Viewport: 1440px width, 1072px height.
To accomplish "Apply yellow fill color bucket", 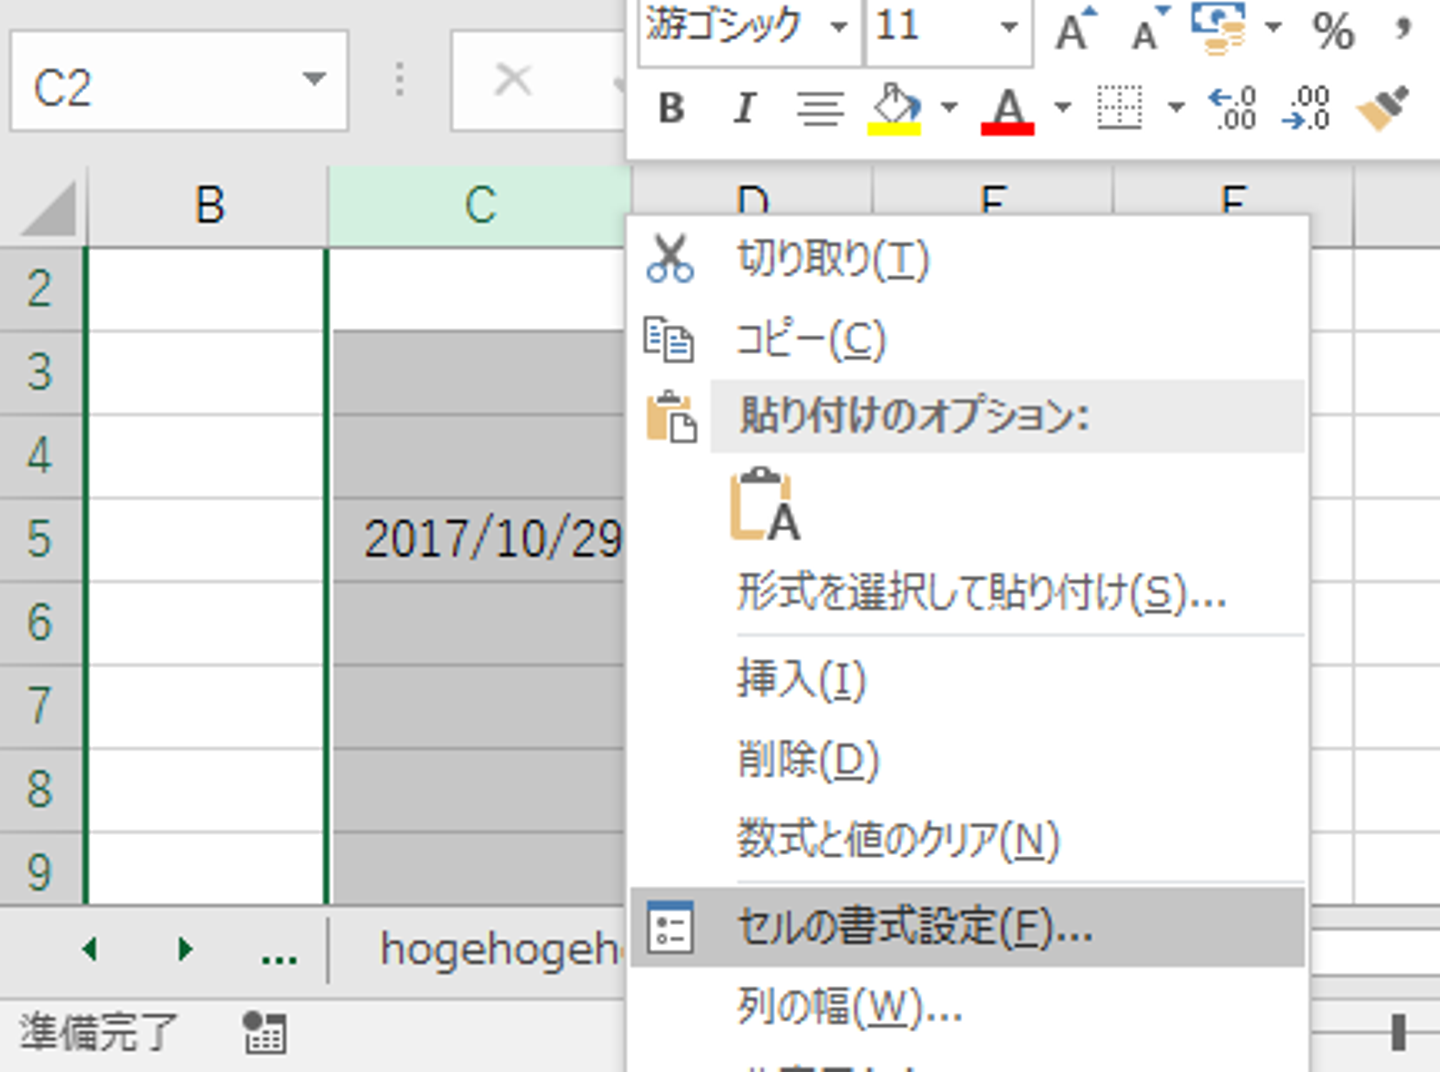I will (x=895, y=108).
